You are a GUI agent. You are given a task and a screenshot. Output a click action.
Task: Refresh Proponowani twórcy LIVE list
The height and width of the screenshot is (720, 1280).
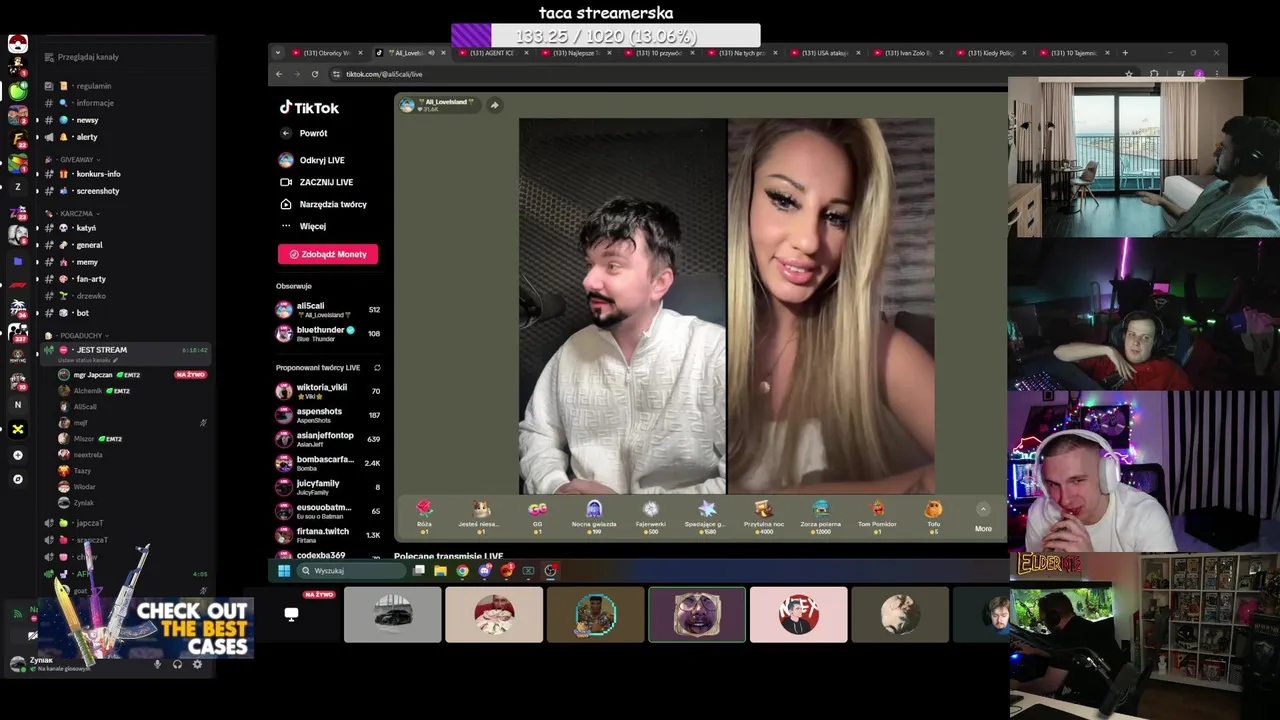(377, 368)
